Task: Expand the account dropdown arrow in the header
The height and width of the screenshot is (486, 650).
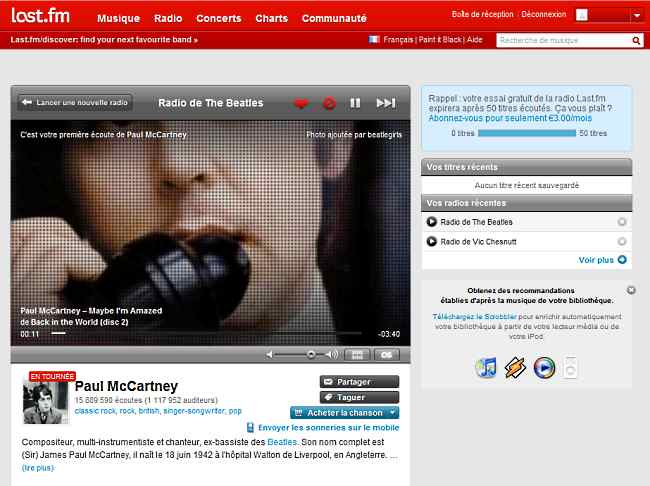Action: click(637, 16)
